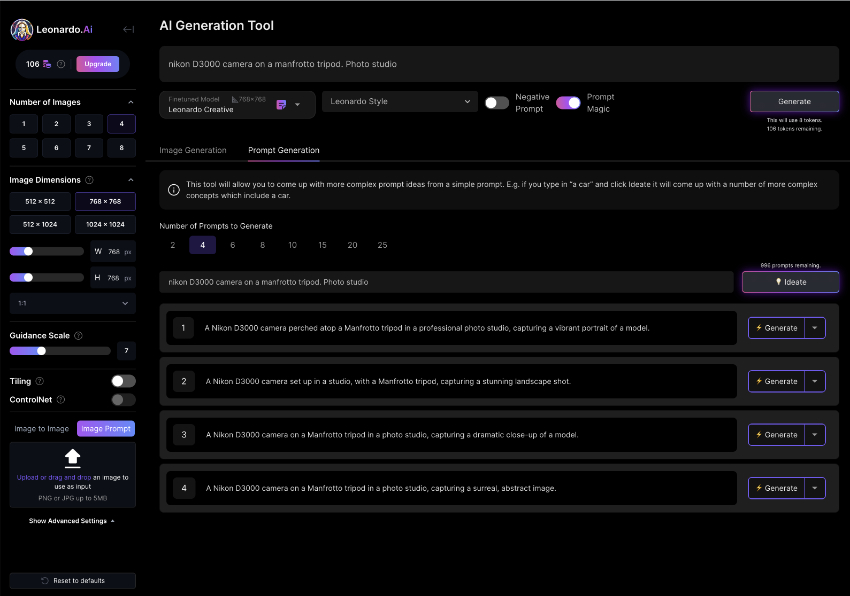Set number of prompts to 15
Image resolution: width=850 pixels, height=596 pixels.
[323, 245]
